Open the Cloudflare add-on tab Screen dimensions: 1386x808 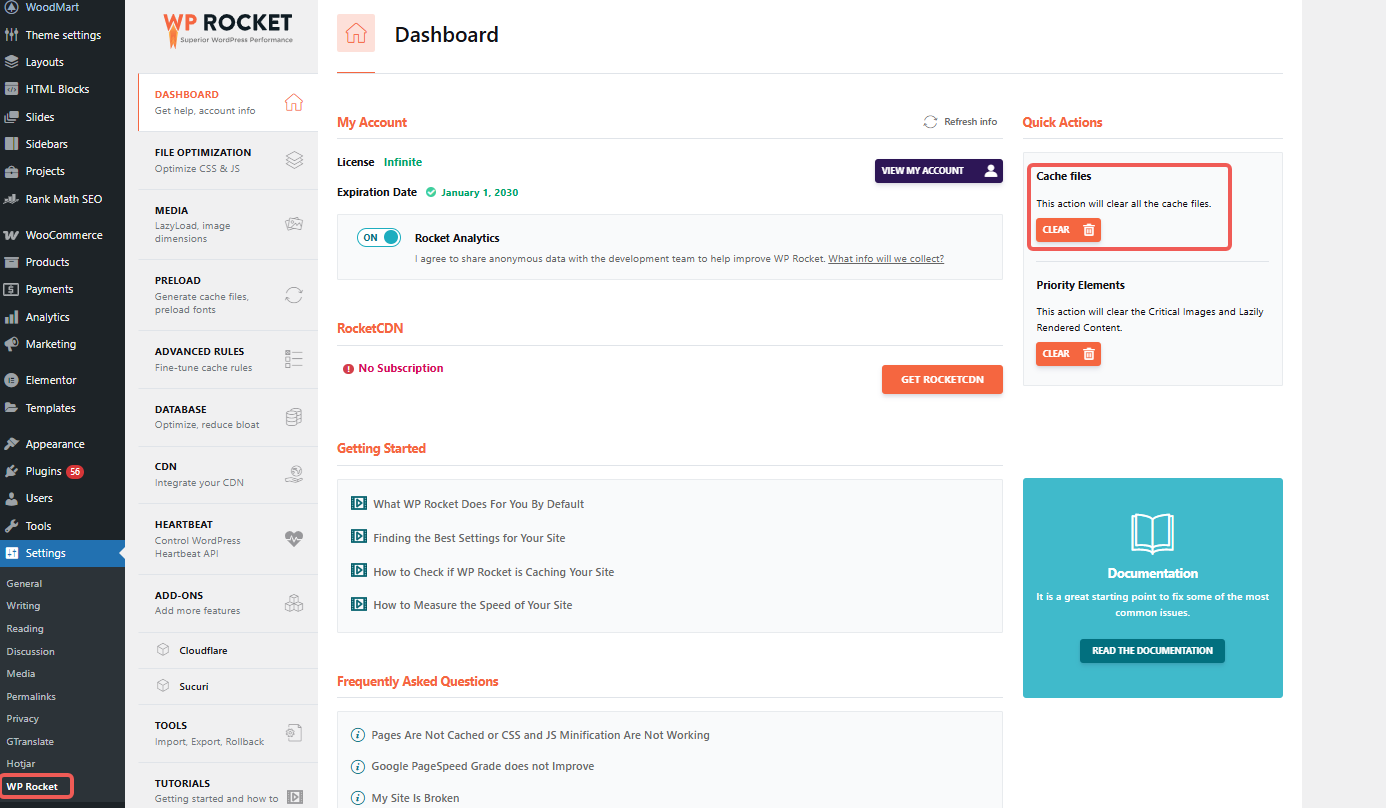228,650
